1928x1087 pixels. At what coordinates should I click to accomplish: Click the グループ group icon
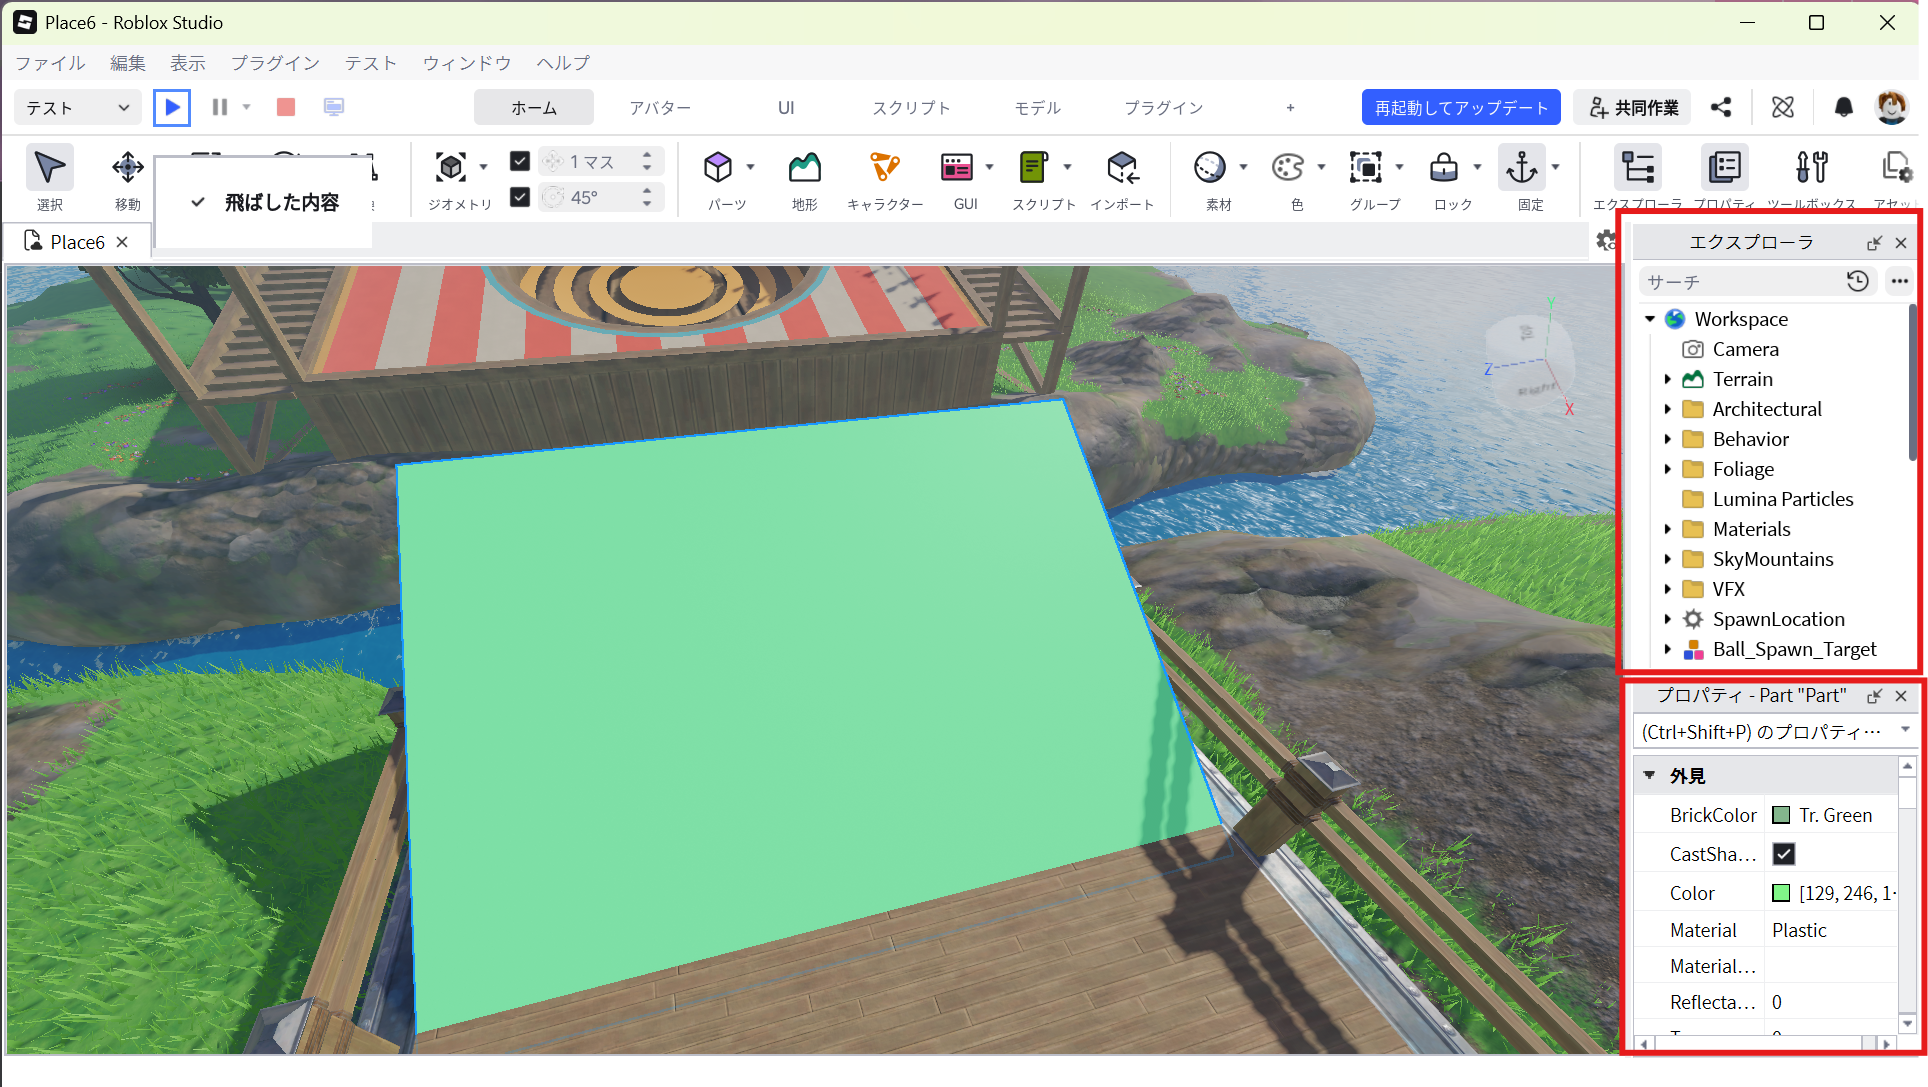point(1366,168)
